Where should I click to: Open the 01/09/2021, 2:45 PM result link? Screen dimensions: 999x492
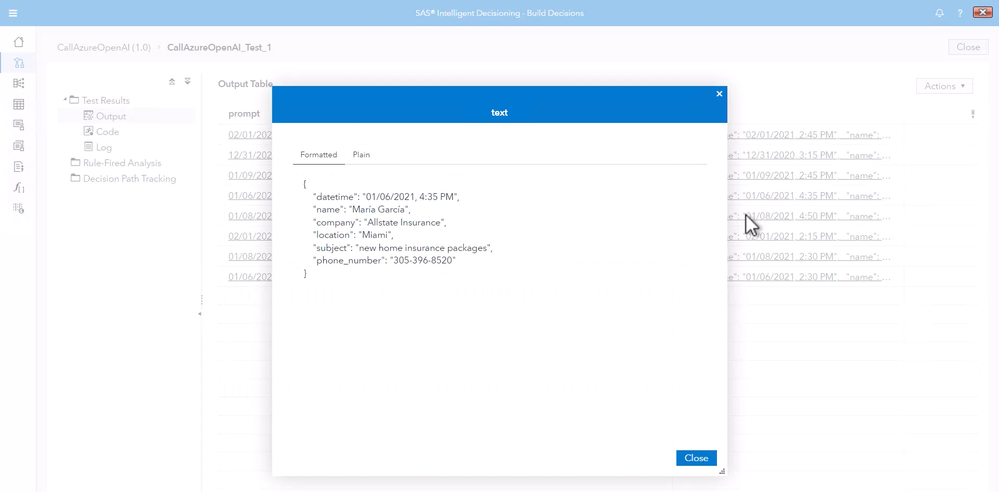[807, 175]
